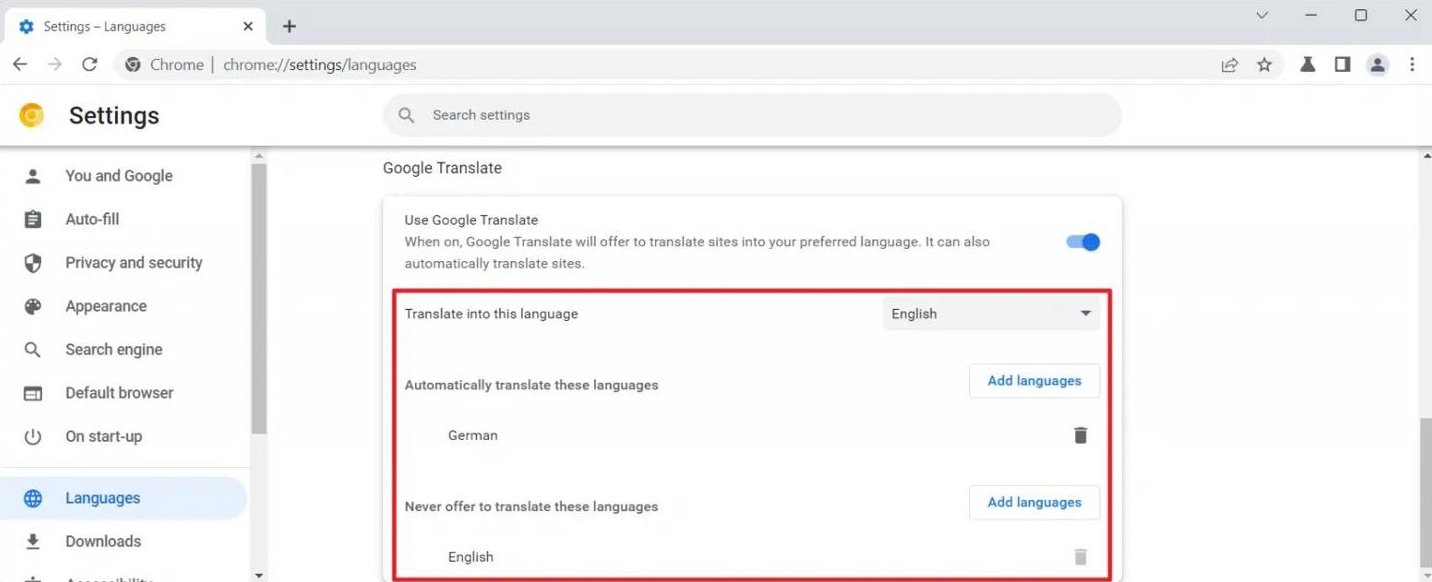This screenshot has width=1432, height=582.
Task: Focus the Search settings field
Action: (x=752, y=115)
